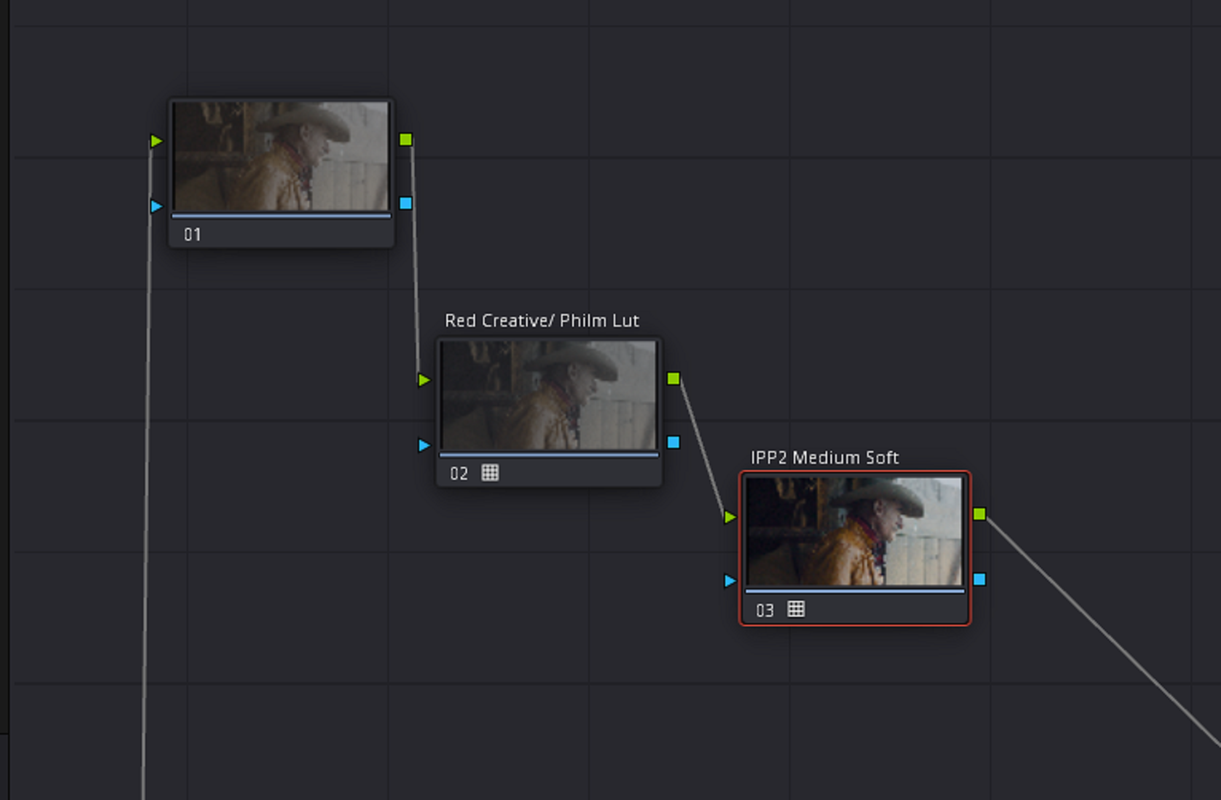Image resolution: width=1221 pixels, height=800 pixels.
Task: Click the node number 03 label
Action: [x=765, y=610]
